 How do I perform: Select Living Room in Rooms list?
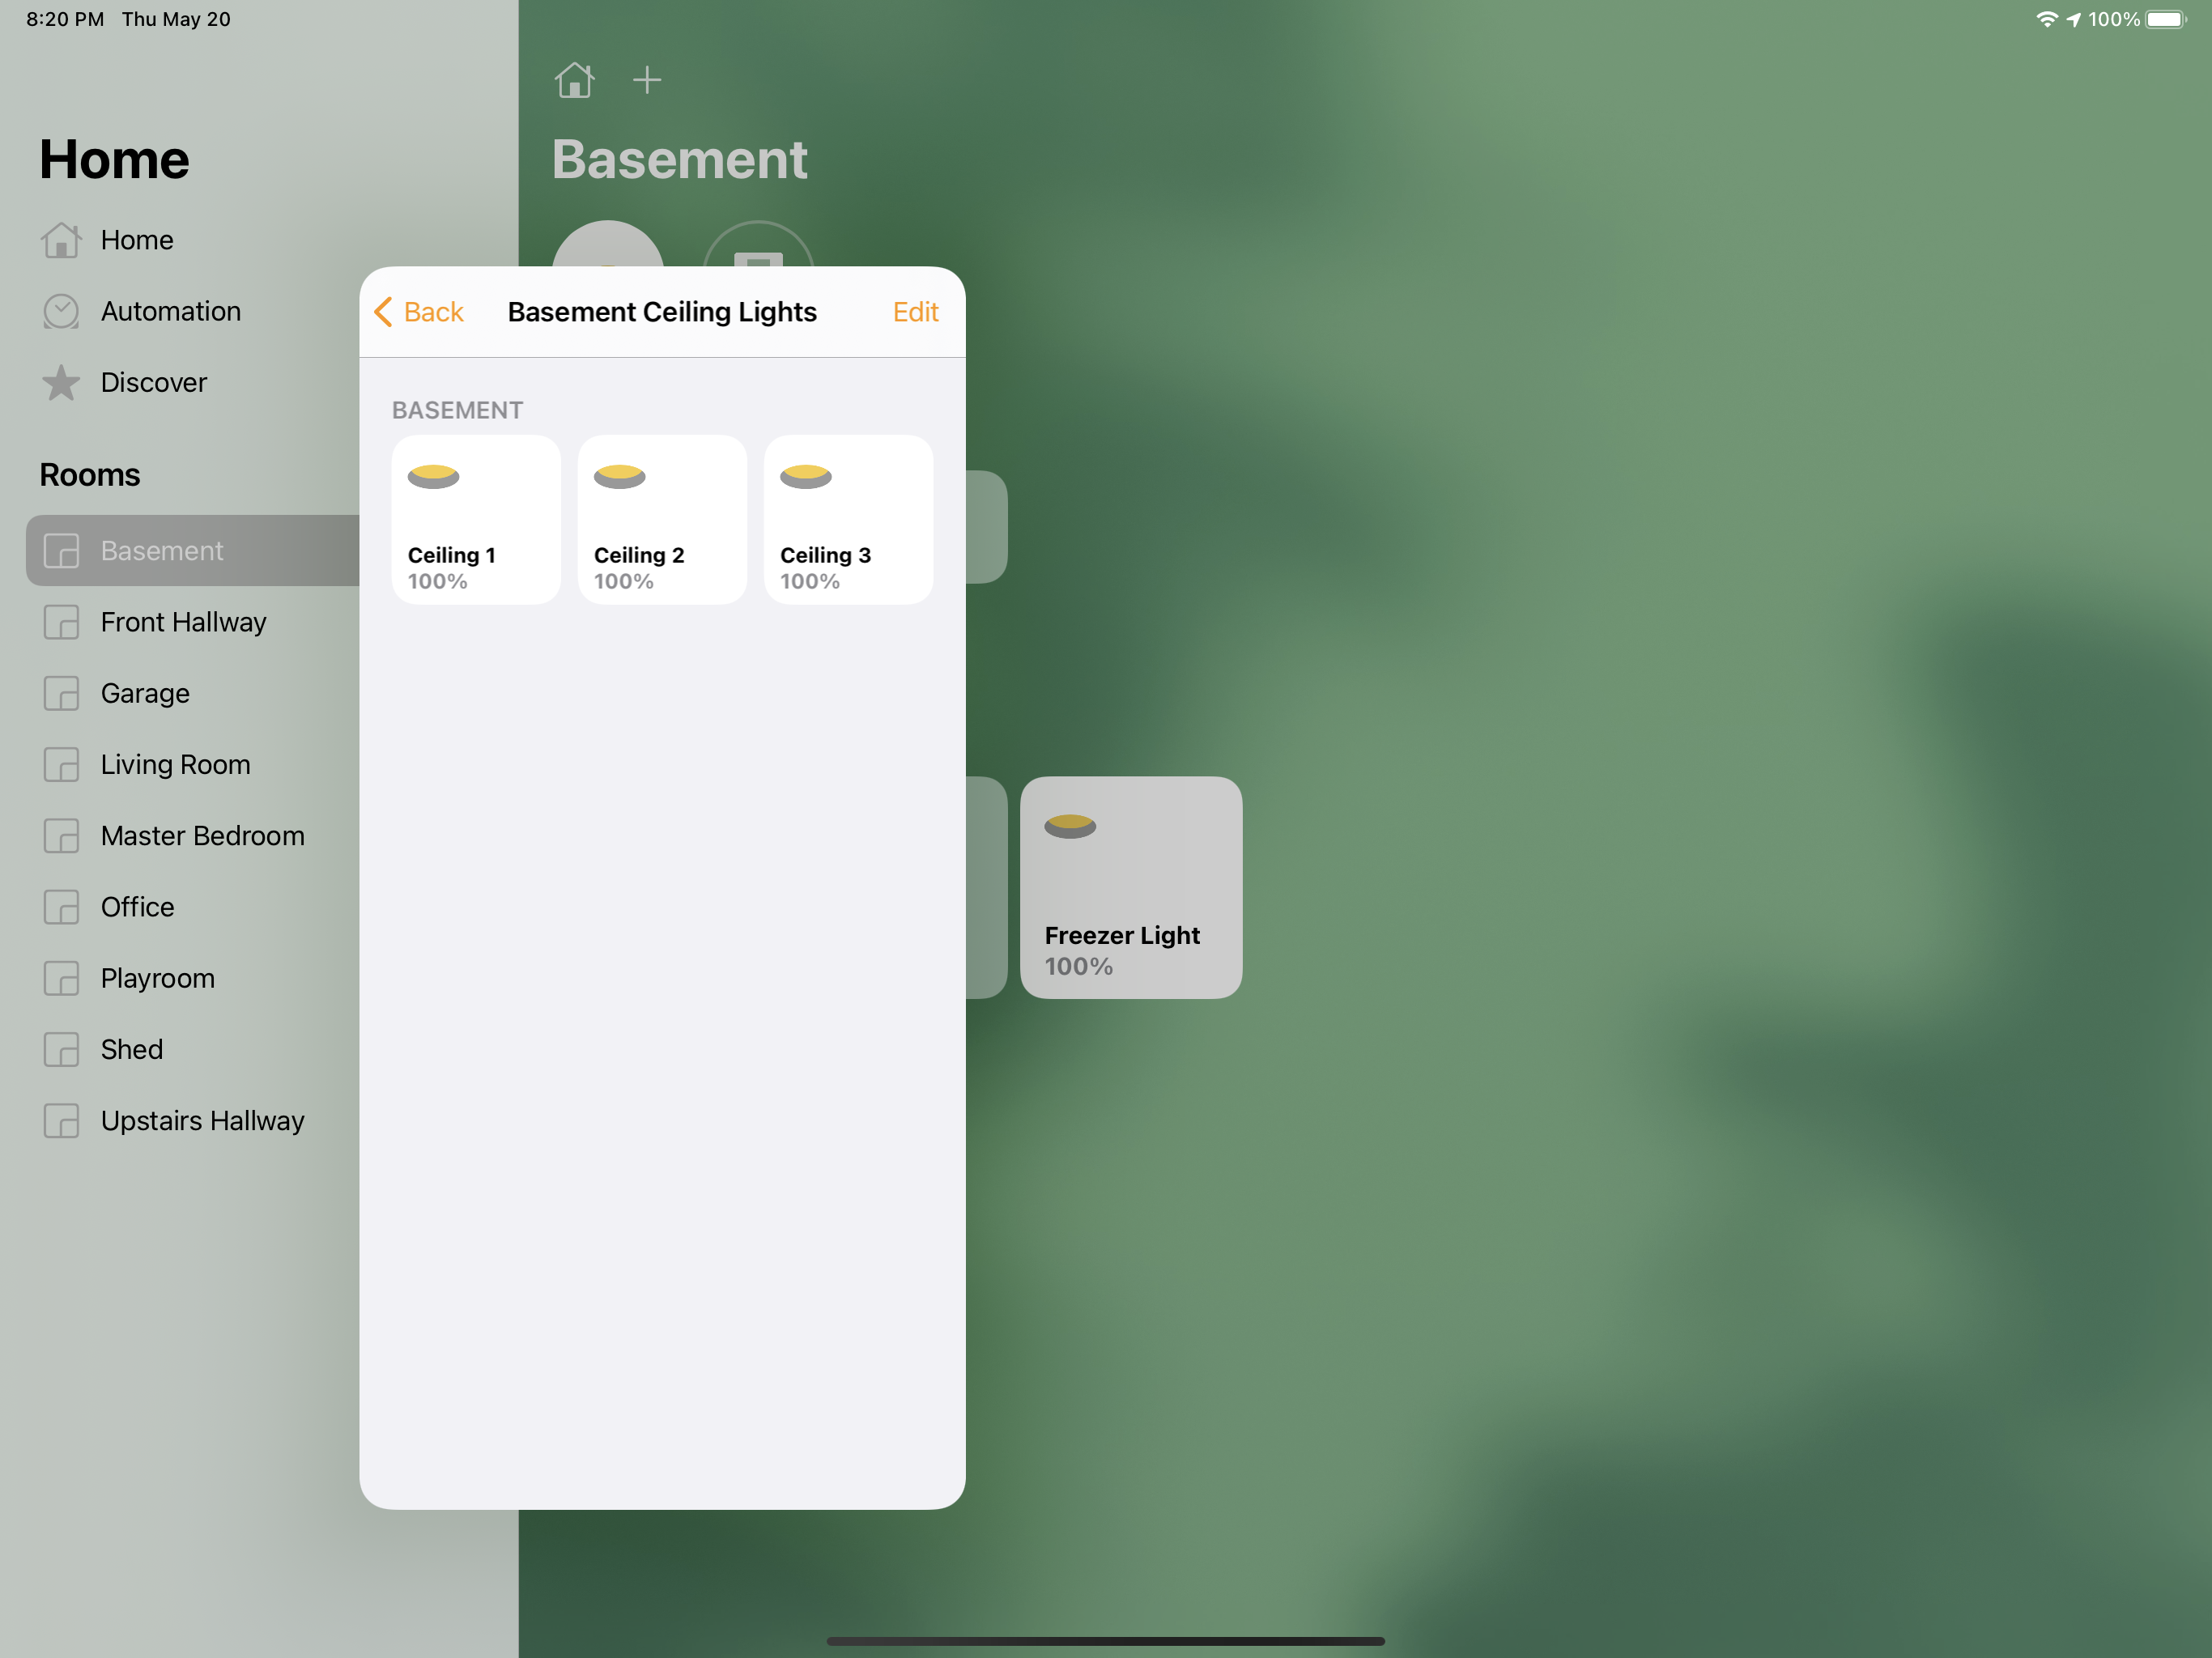tap(176, 765)
